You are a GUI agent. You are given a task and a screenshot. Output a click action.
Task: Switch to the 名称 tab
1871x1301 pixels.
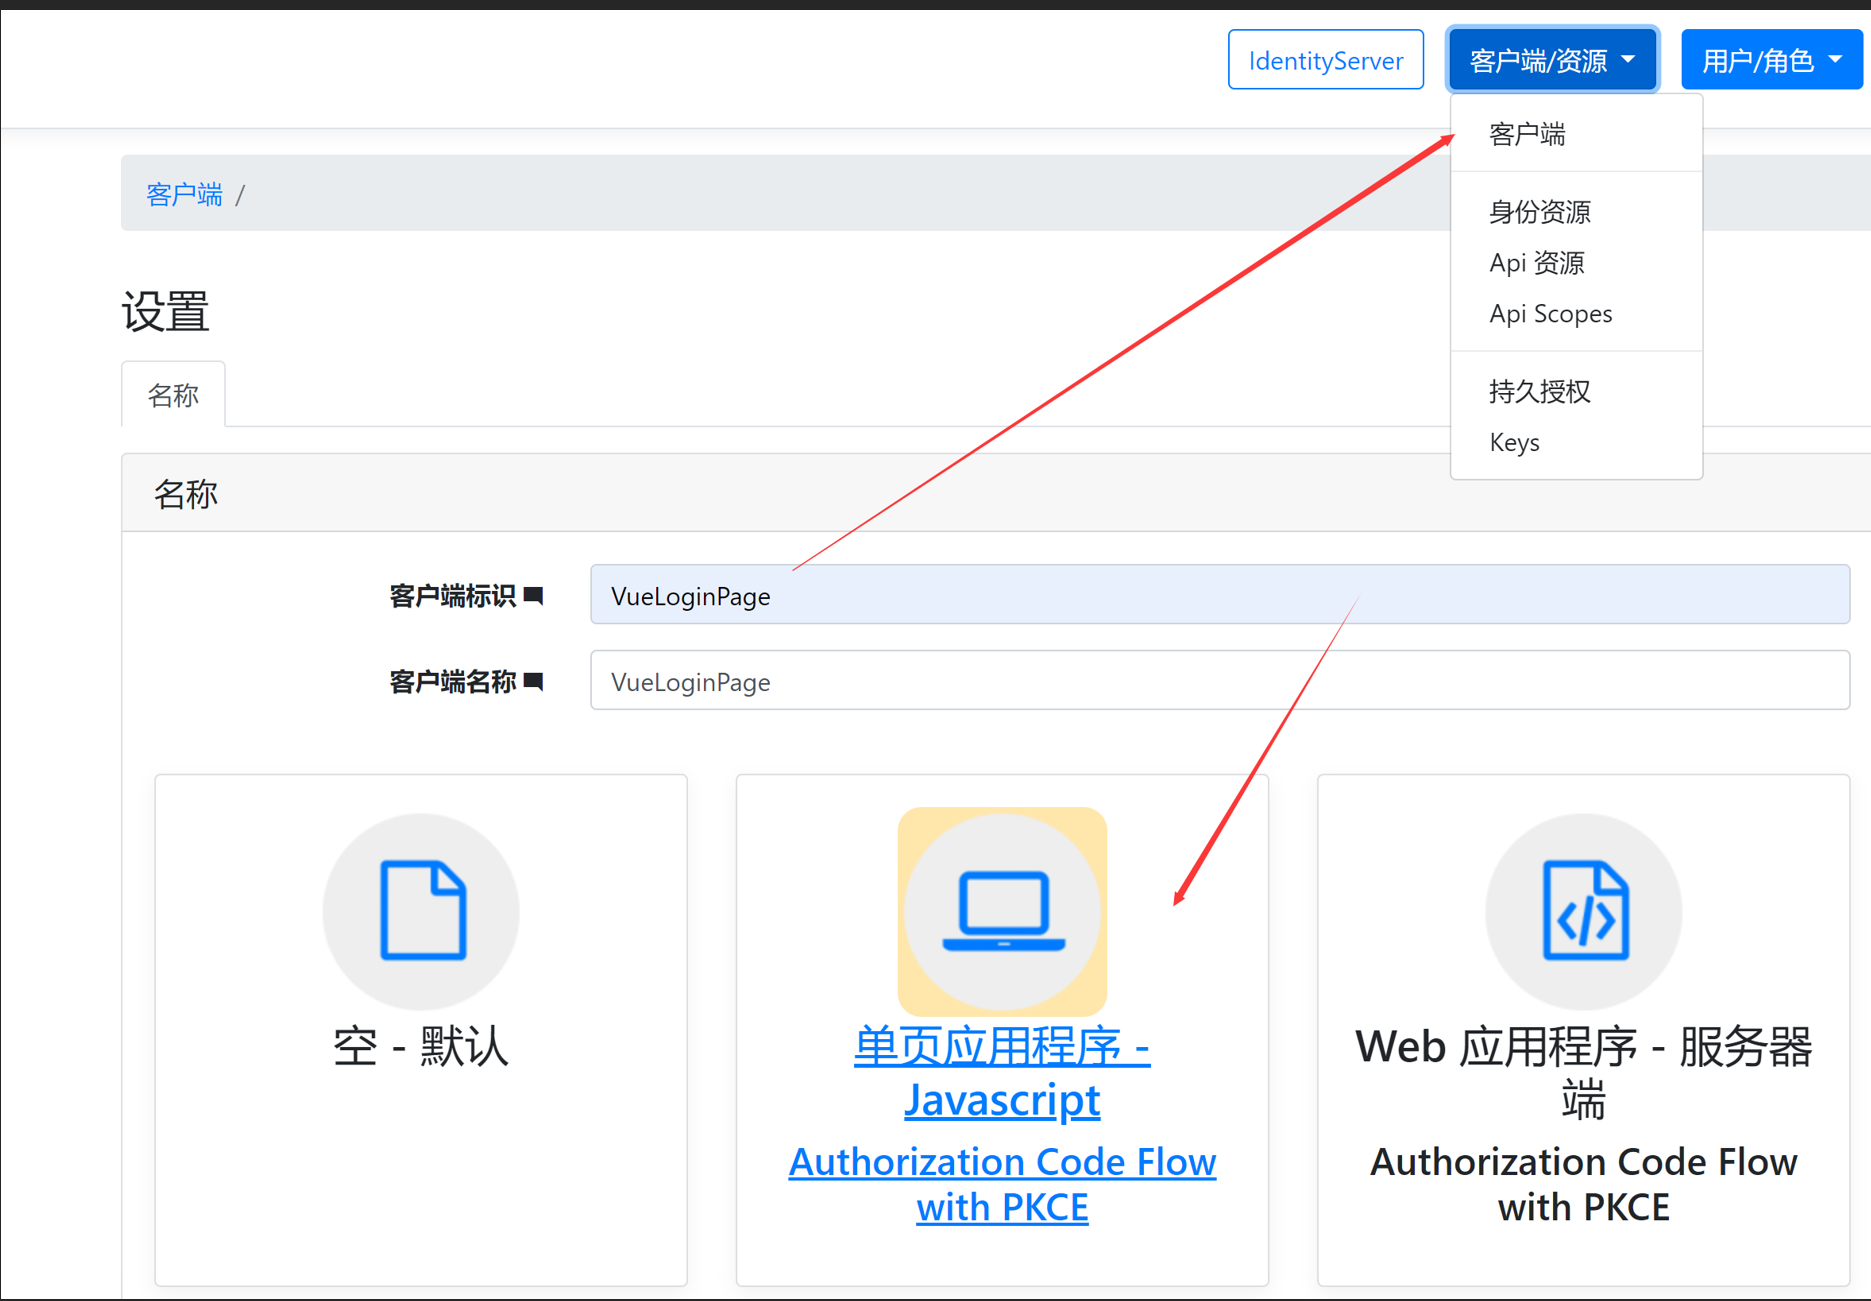[x=173, y=394]
